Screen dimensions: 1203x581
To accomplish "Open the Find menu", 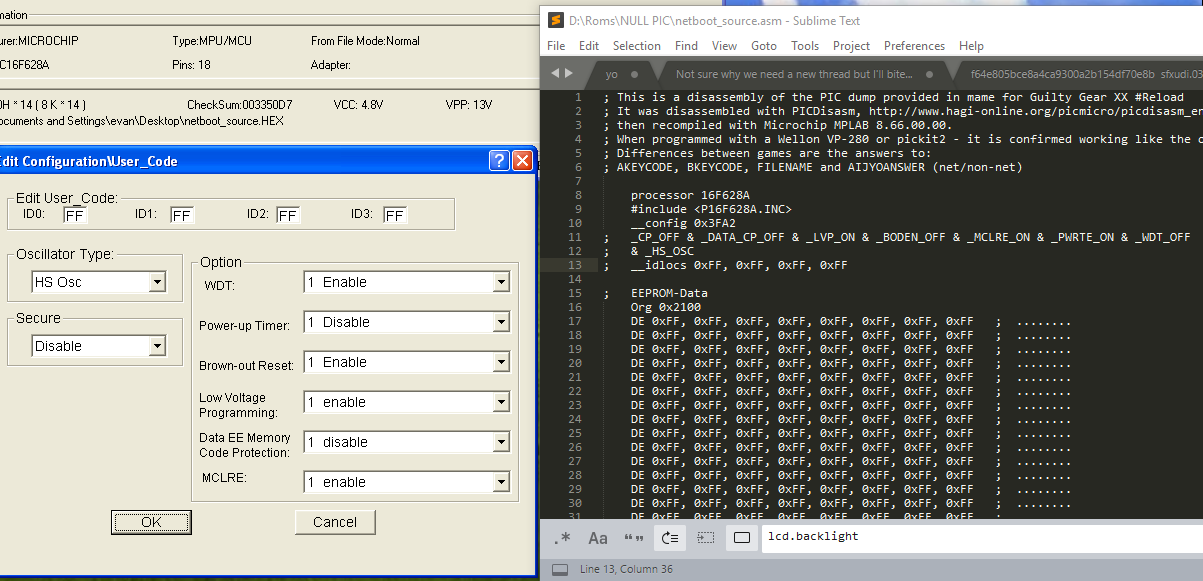I will tap(686, 46).
